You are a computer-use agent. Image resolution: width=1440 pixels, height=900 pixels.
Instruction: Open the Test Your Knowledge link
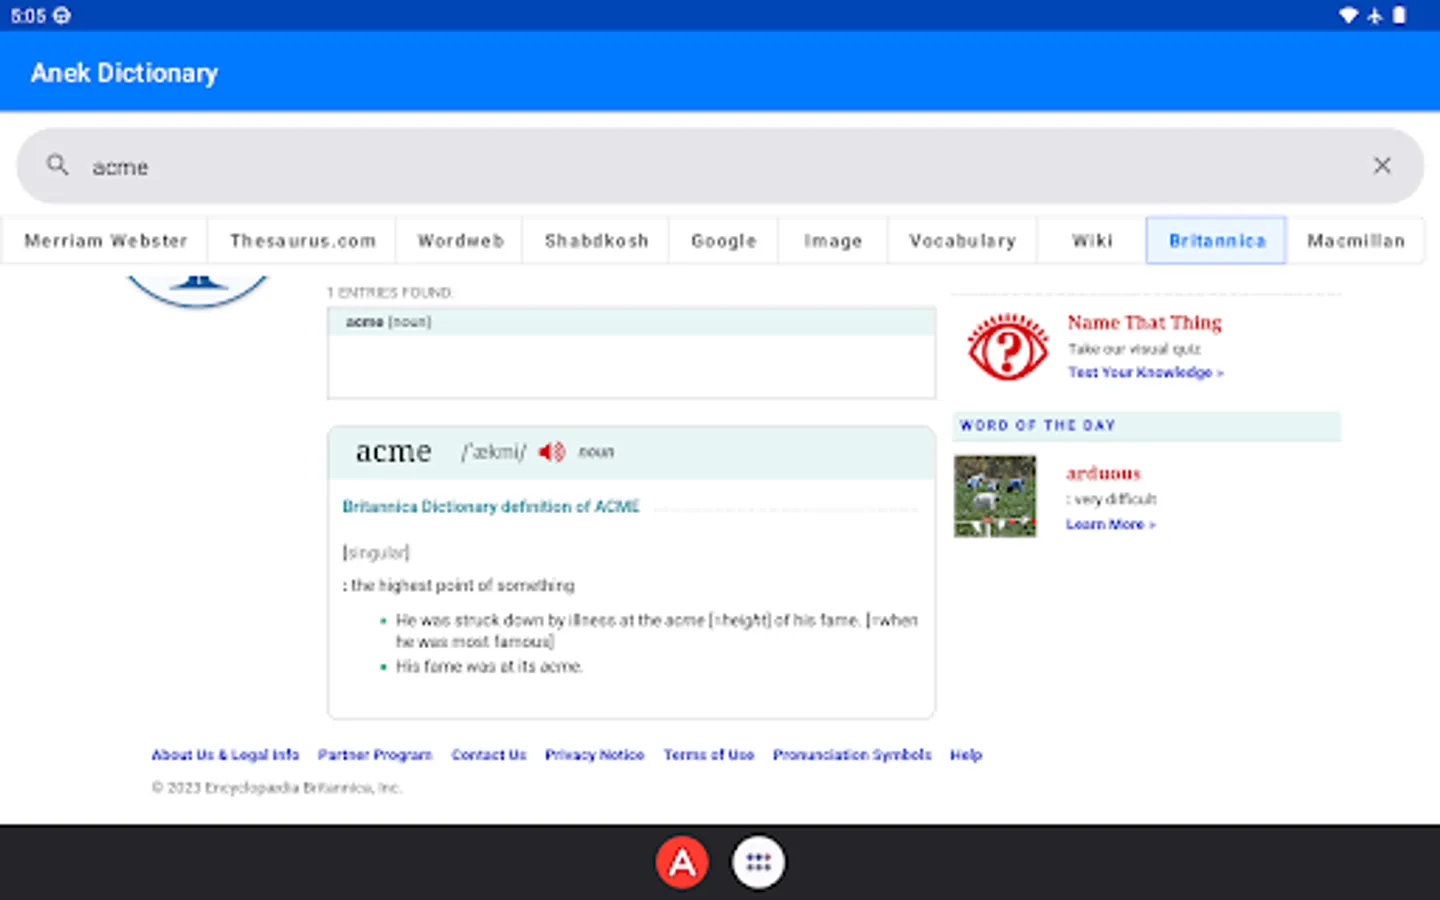coord(1145,372)
